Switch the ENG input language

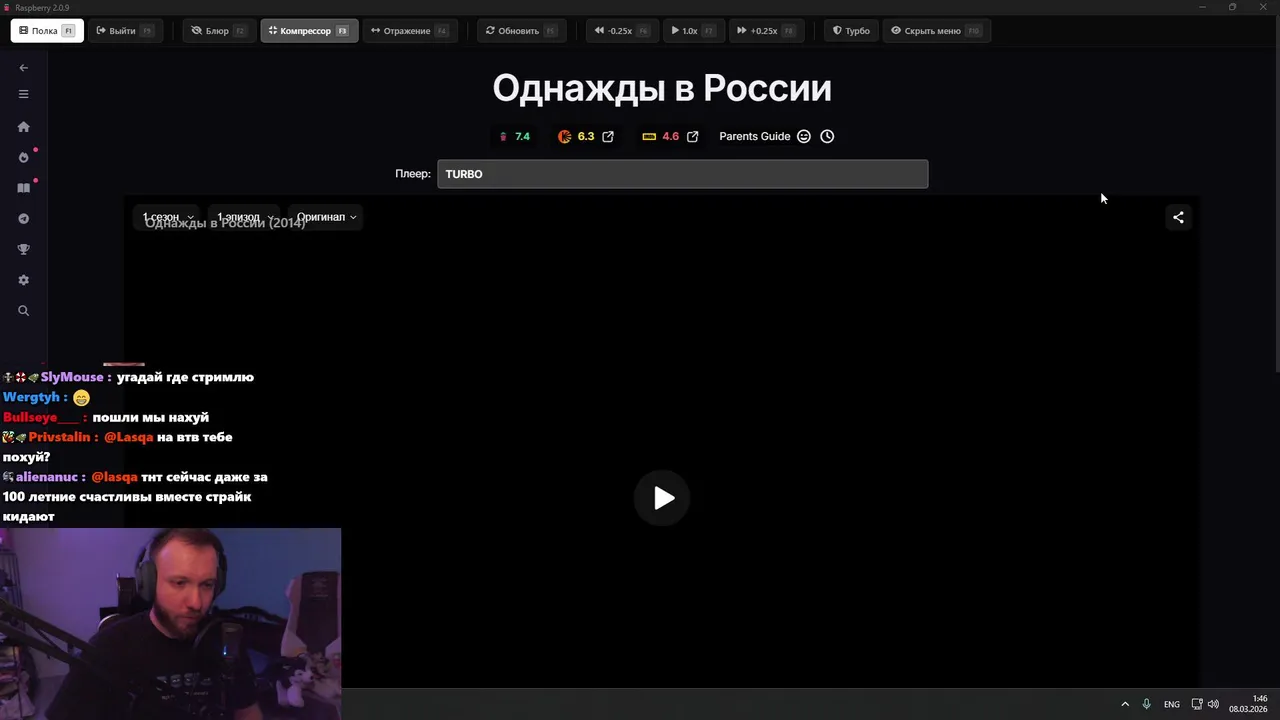coord(1172,704)
